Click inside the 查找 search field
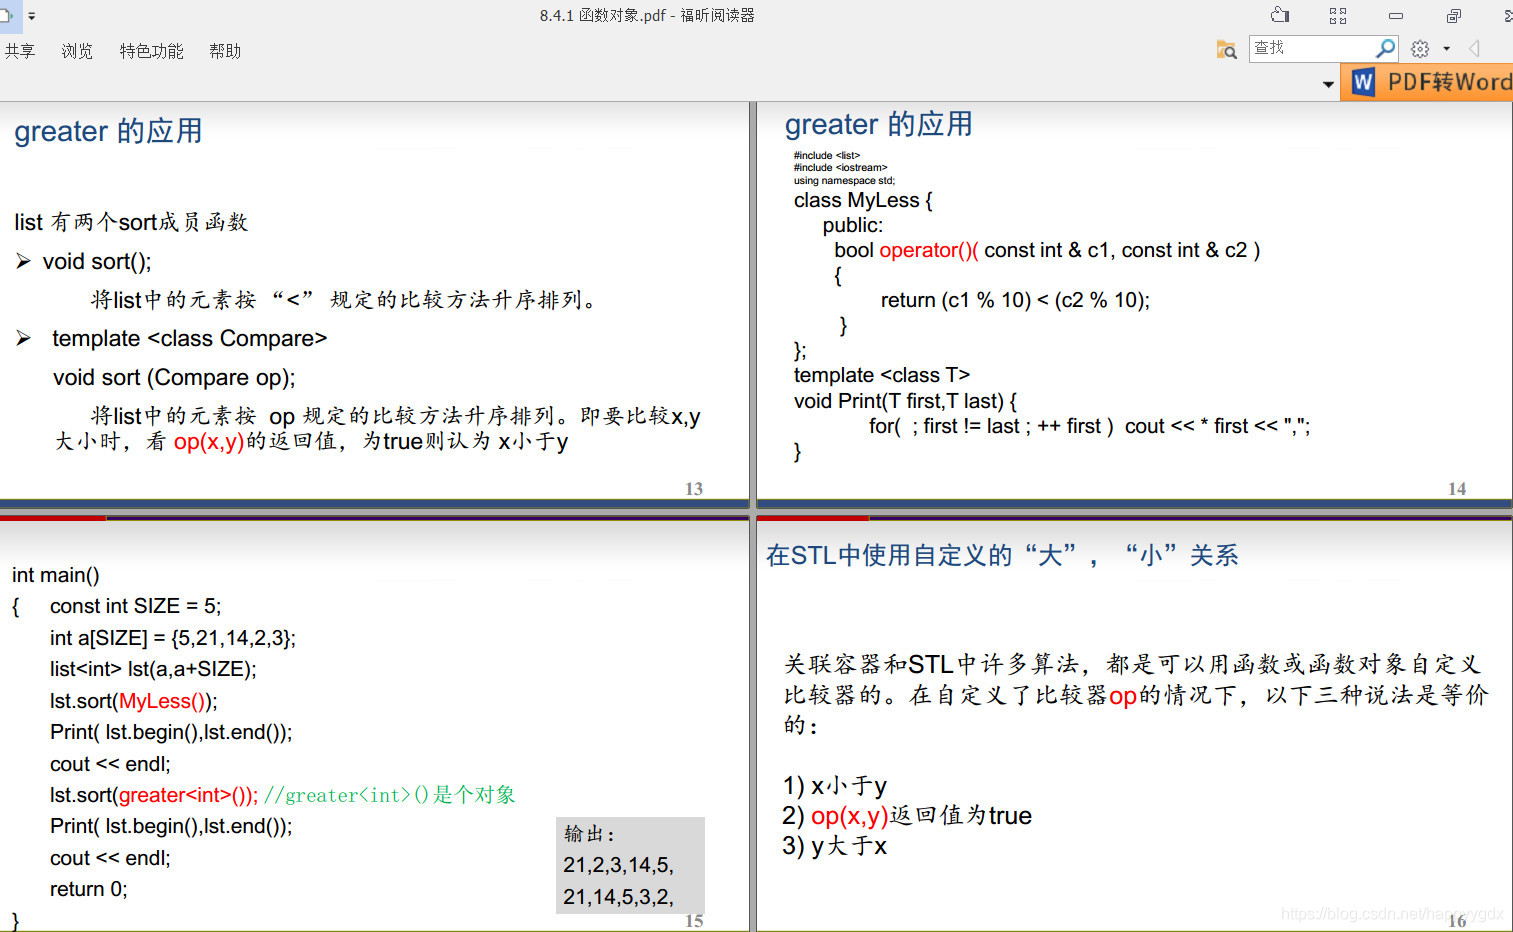 click(x=1311, y=48)
